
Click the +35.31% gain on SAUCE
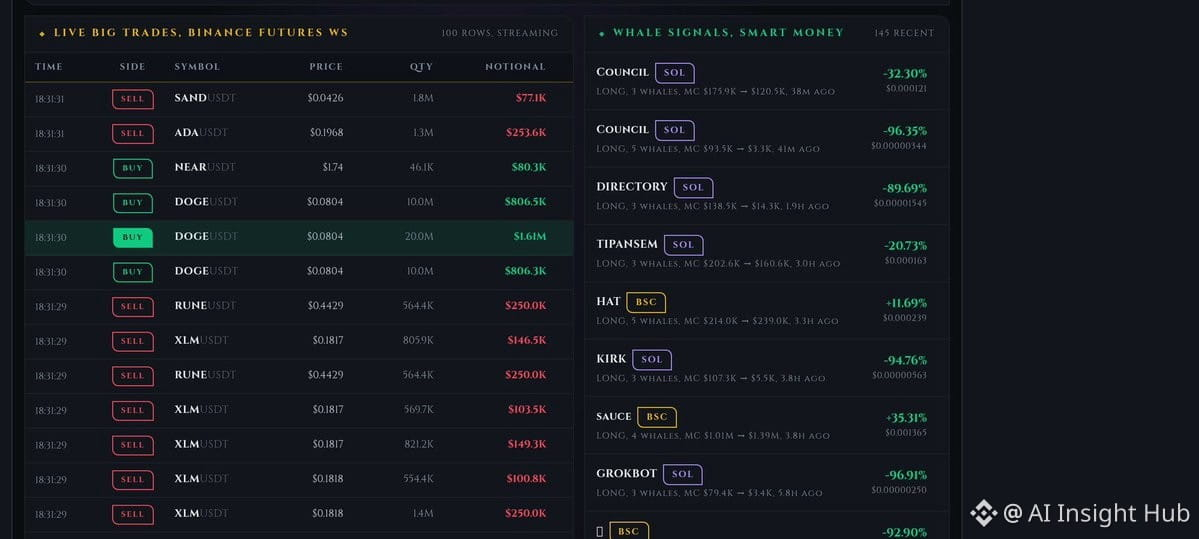(906, 418)
